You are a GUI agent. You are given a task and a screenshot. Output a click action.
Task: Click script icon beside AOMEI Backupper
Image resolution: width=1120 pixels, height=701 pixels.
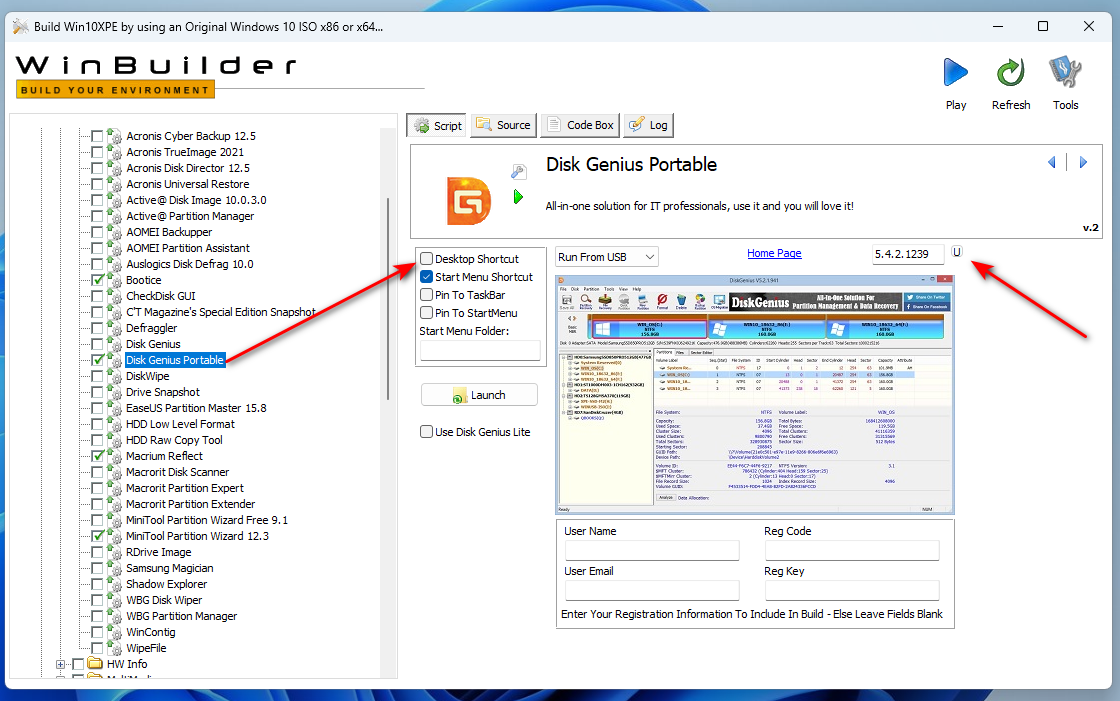click(x=114, y=232)
